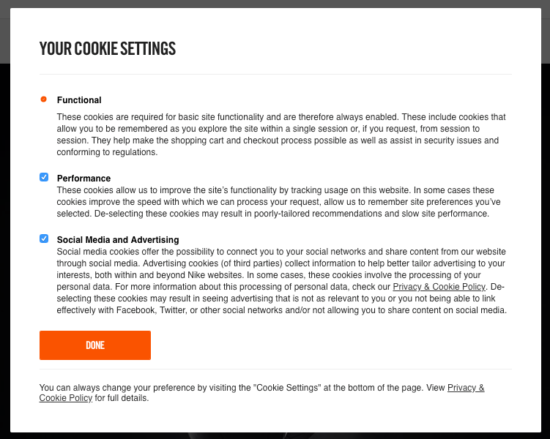Click the dimmed gray overlay above the dialog
The image size is (550, 439).
click(275, 4)
